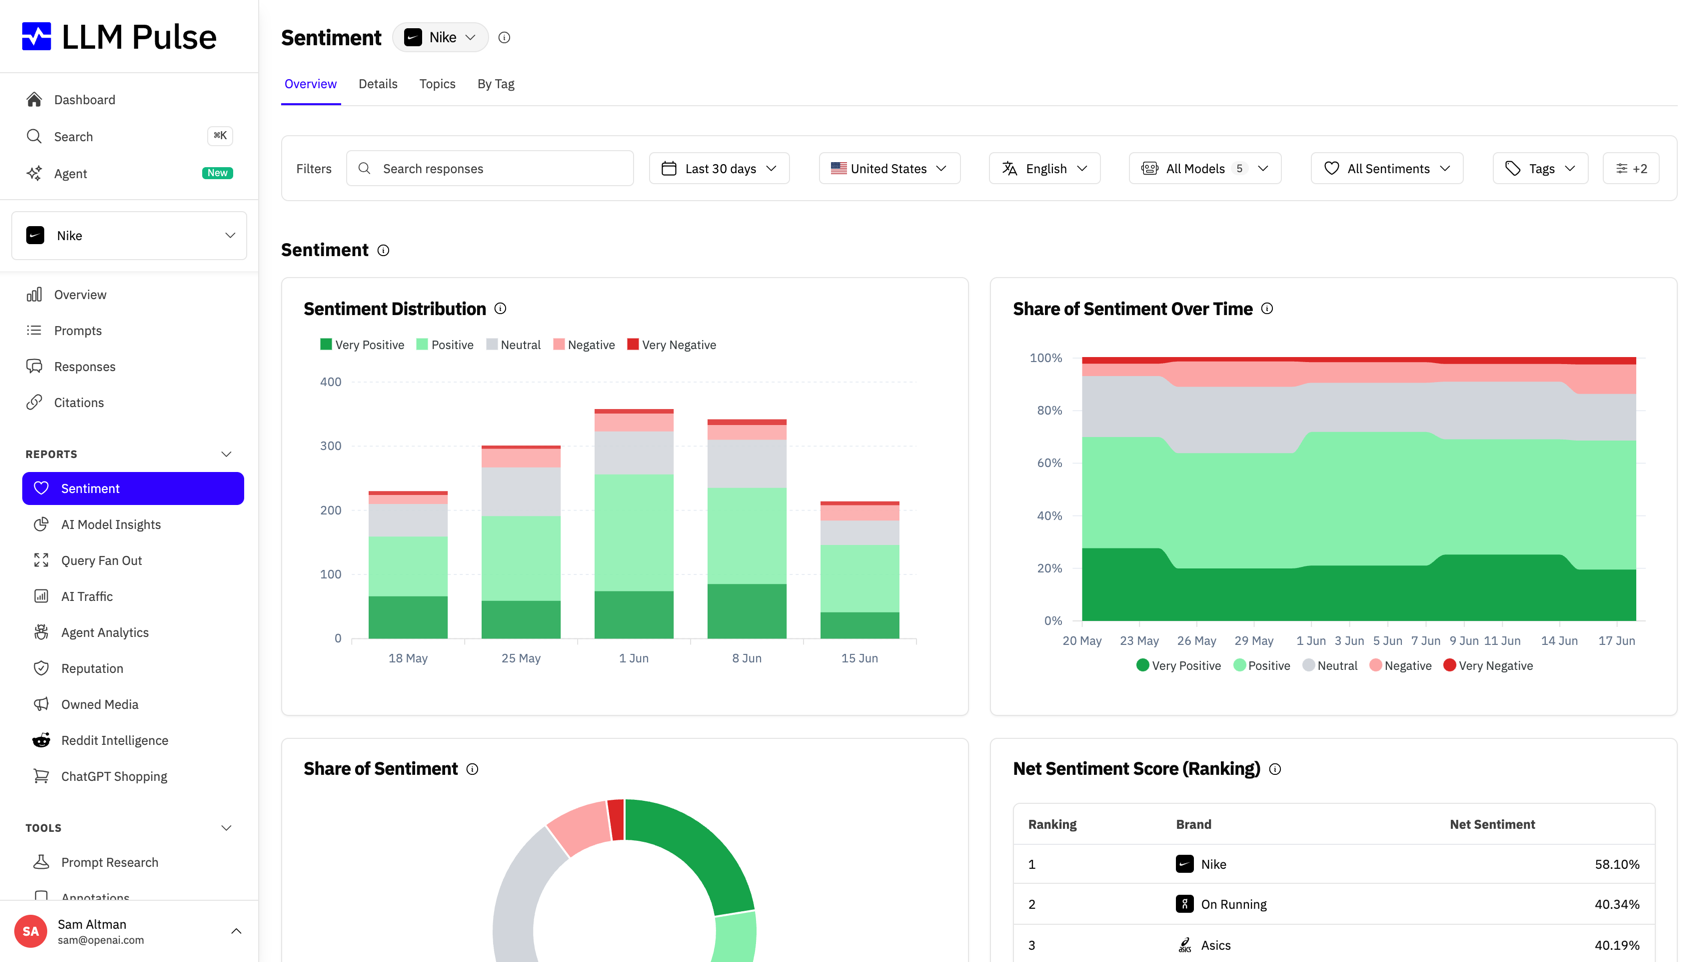Screen dimensions: 1700x962
Task: Click the Overview bar-chart icon in sidebar
Action: pyautogui.click(x=34, y=294)
